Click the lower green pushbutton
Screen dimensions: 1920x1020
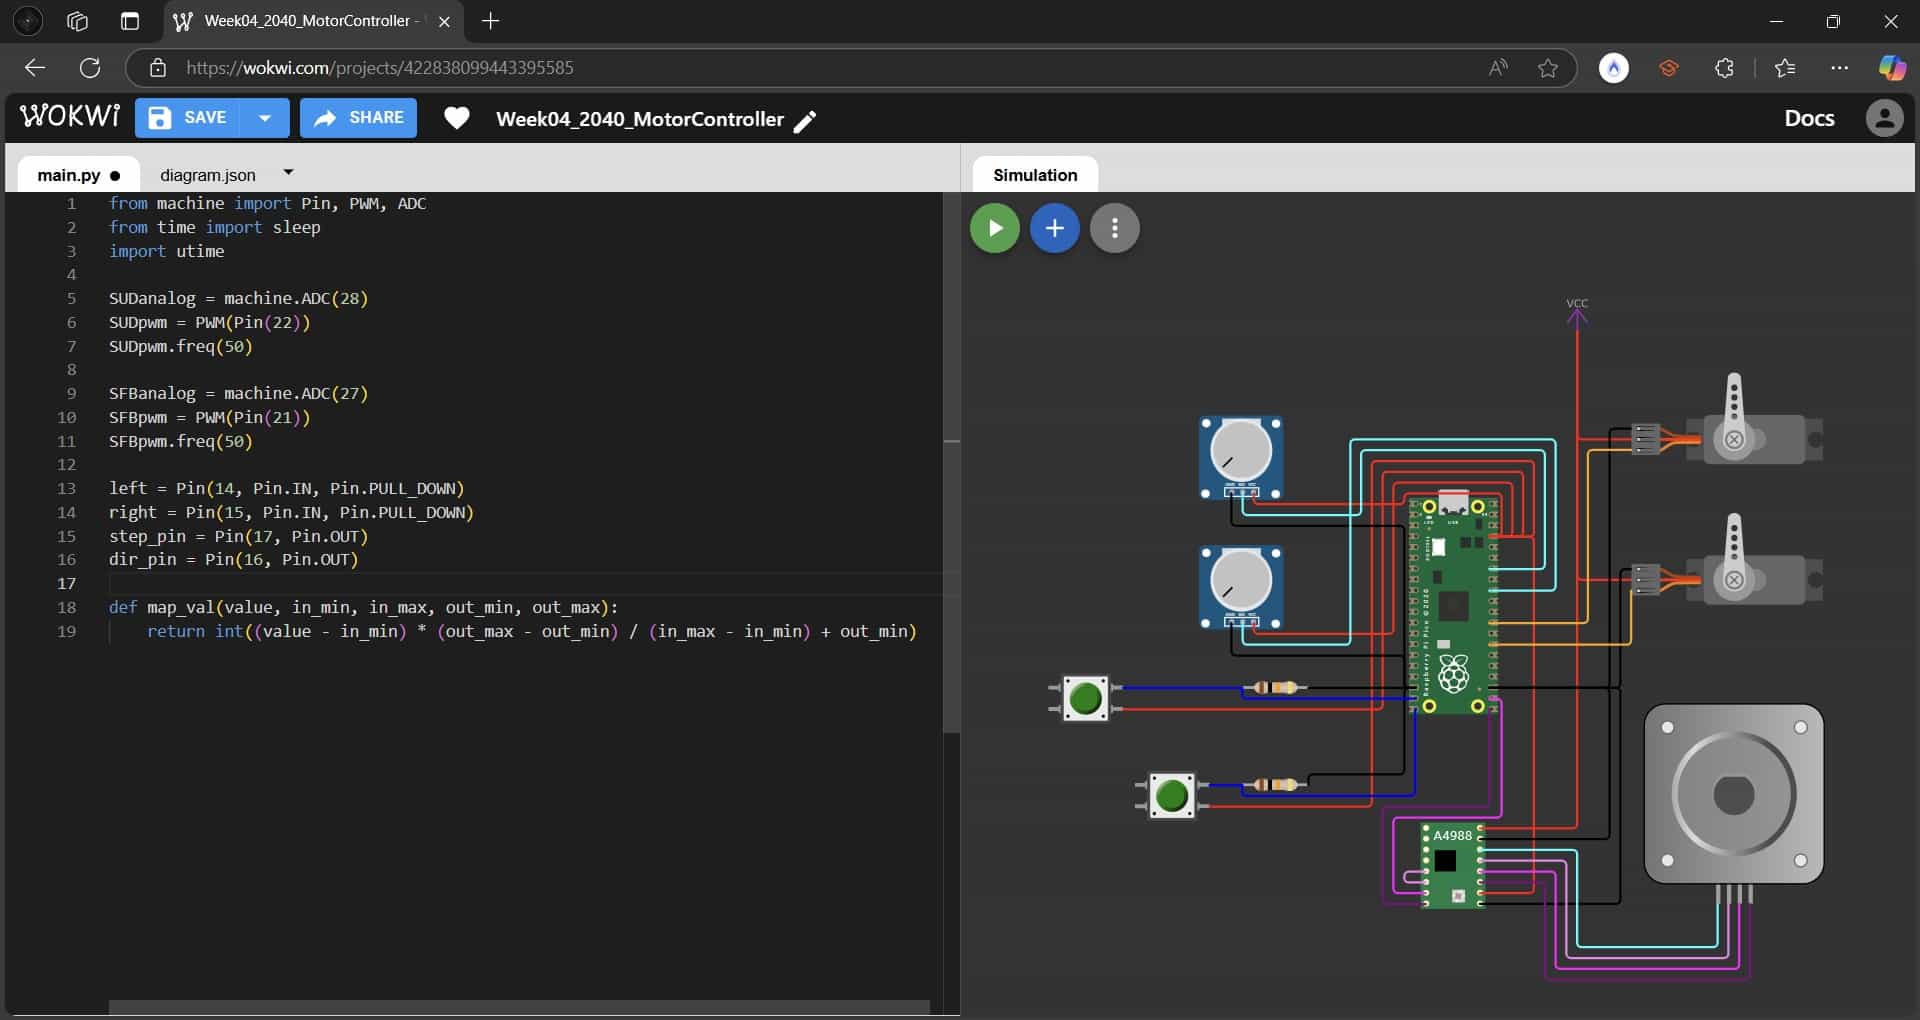pyautogui.click(x=1171, y=796)
